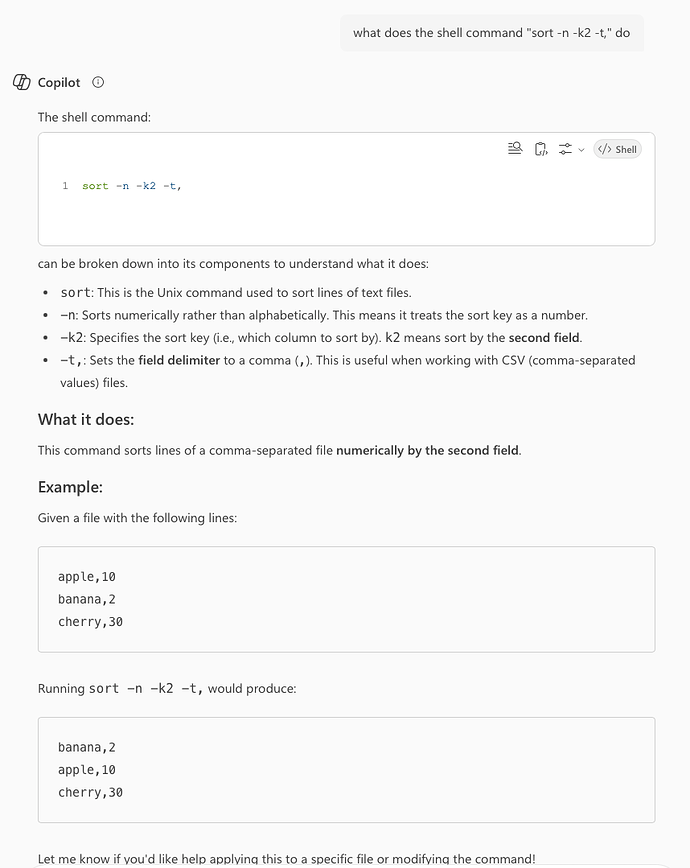Image resolution: width=690 pixels, height=868 pixels.
Task: Click "apple,10" in the input example block
Action: (87, 577)
